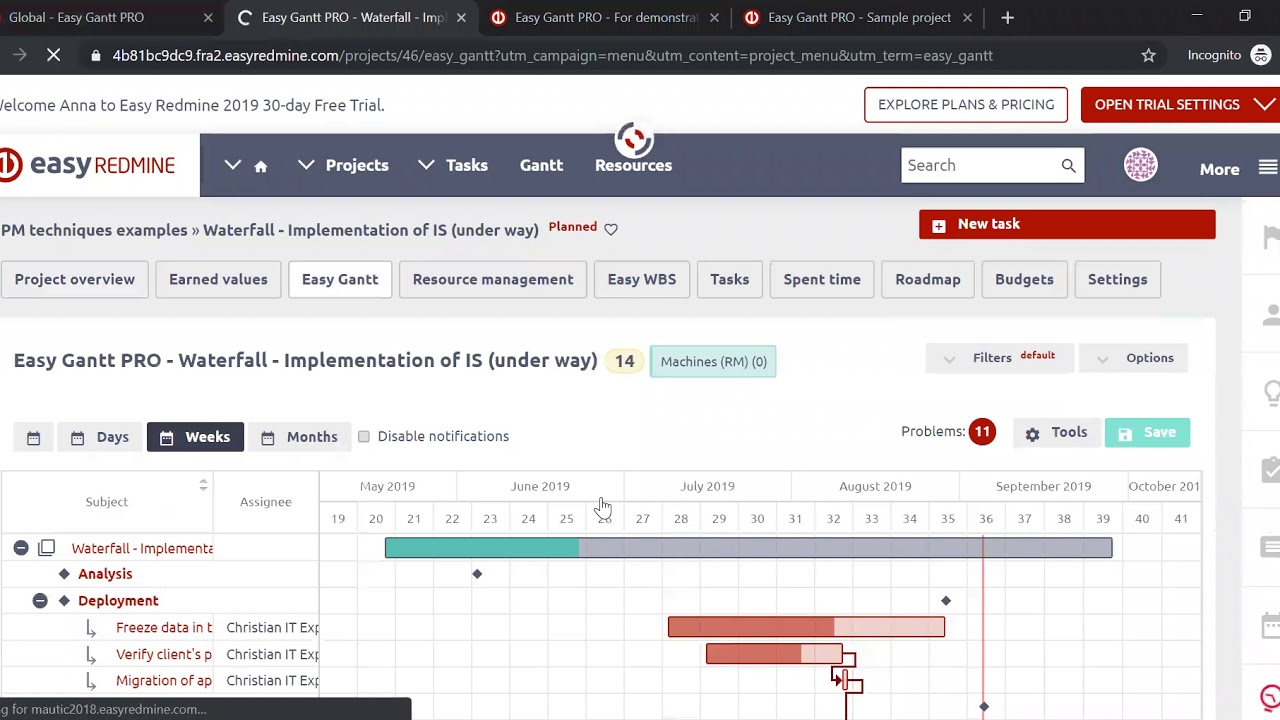The image size is (1280, 720).
Task: Click the Verify client's Gantt bar
Action: (x=774, y=655)
